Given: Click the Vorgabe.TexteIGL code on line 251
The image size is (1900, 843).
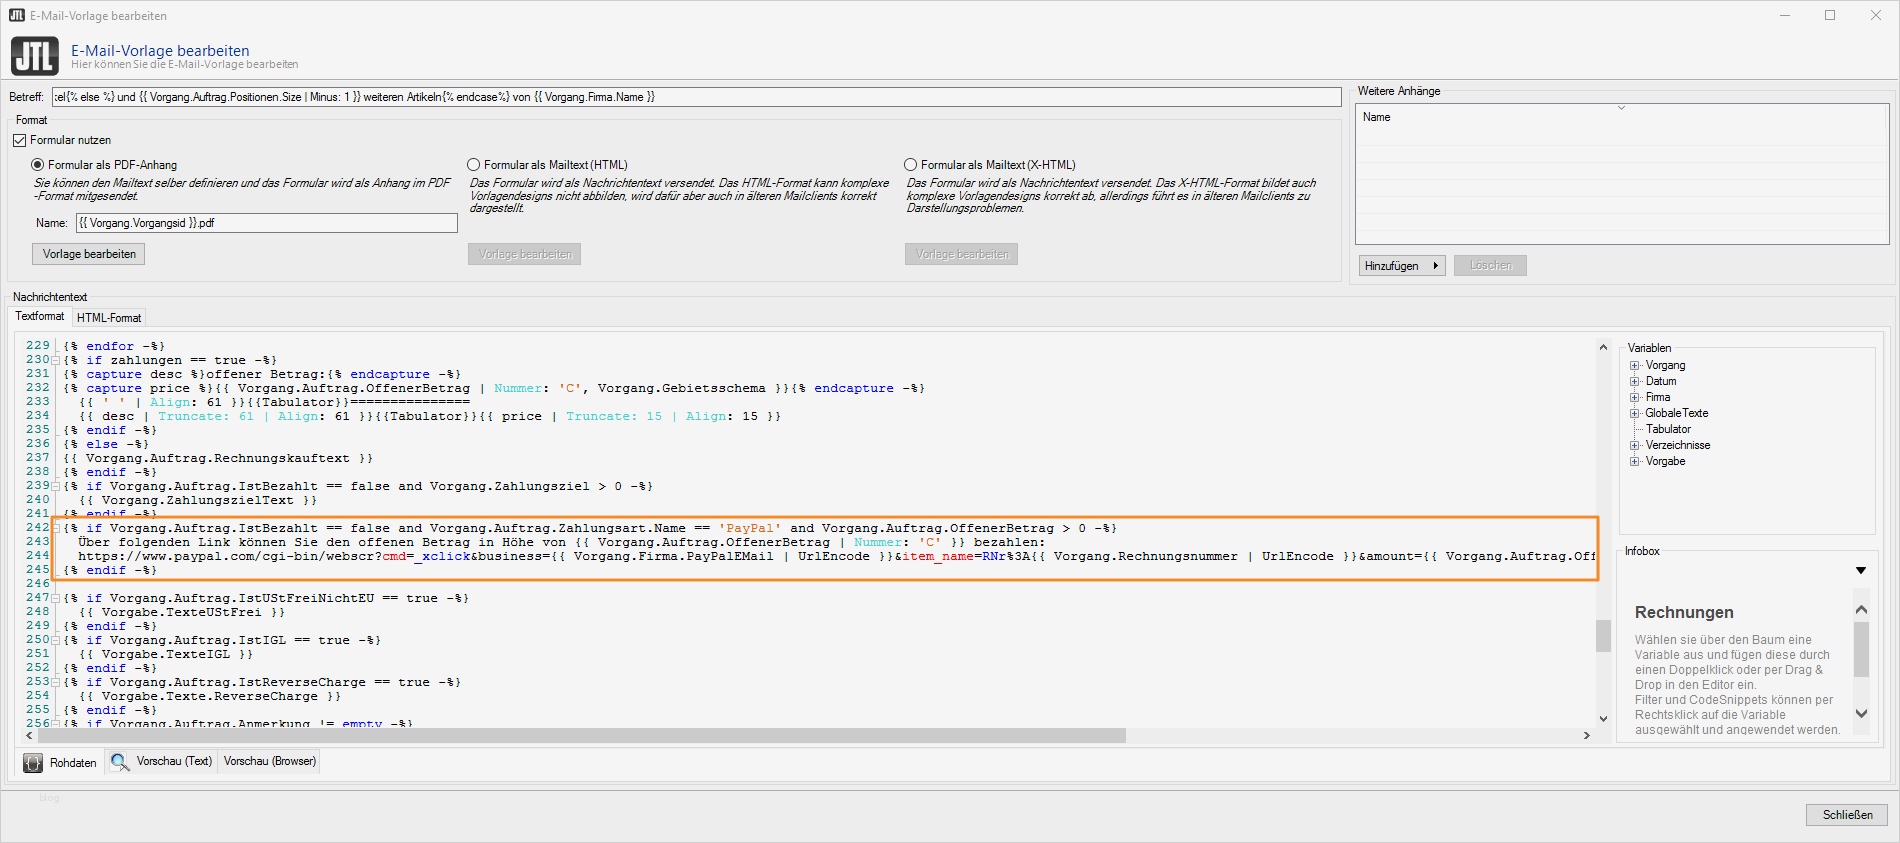Looking at the screenshot, I should point(166,654).
